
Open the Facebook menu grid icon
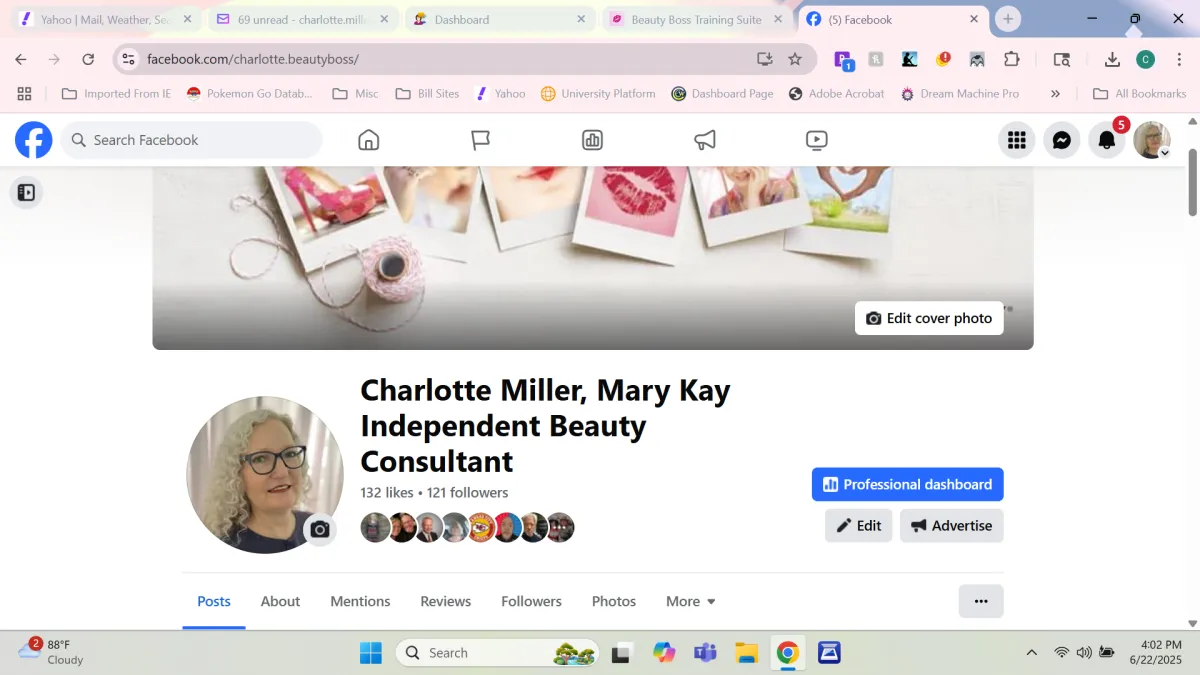[1017, 140]
